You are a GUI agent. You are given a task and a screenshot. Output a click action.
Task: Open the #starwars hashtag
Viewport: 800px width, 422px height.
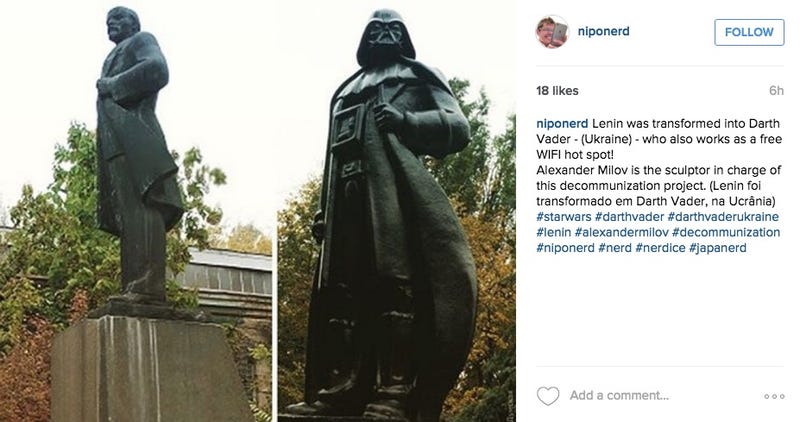coord(564,217)
